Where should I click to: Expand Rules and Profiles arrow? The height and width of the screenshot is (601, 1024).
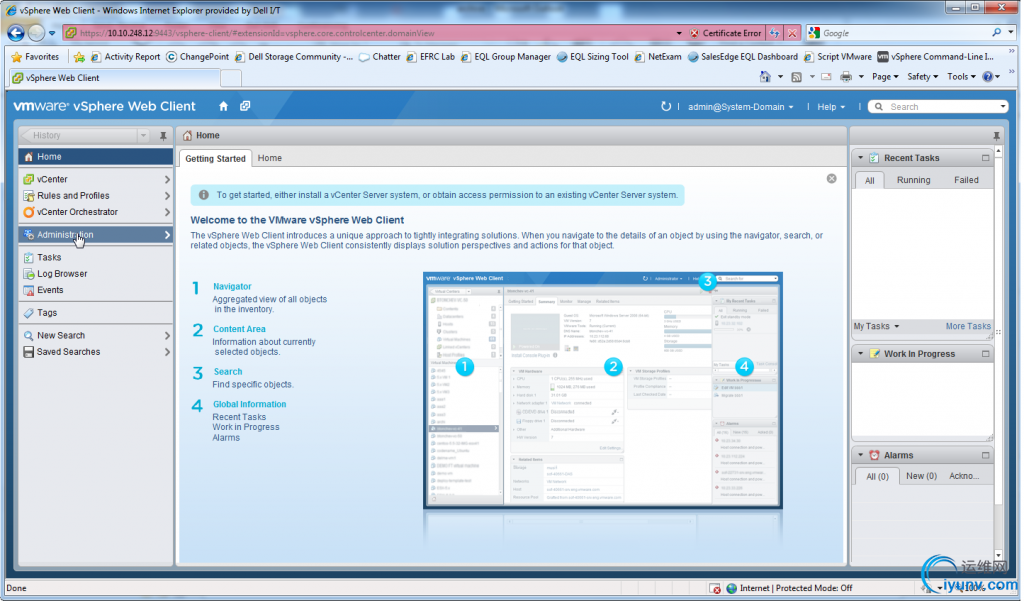tap(167, 195)
